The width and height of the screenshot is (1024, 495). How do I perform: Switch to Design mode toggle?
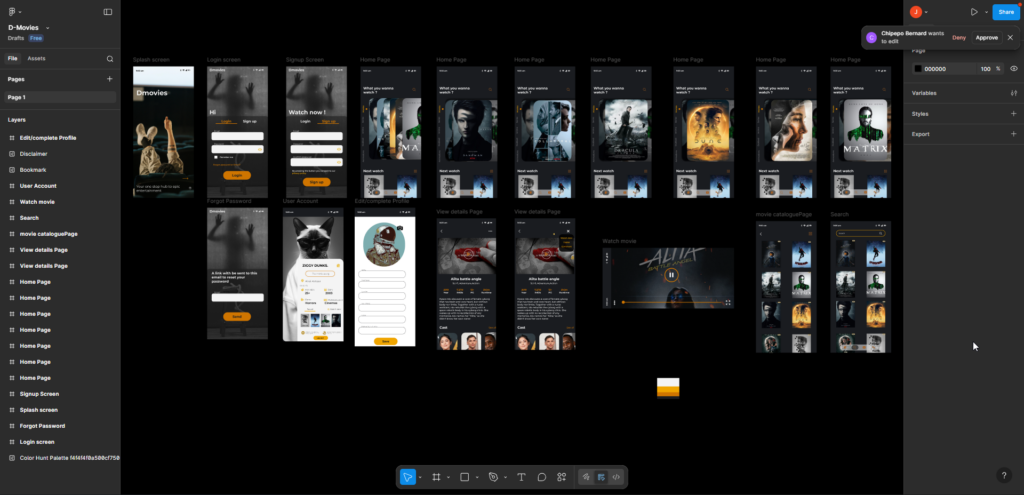tap(601, 477)
